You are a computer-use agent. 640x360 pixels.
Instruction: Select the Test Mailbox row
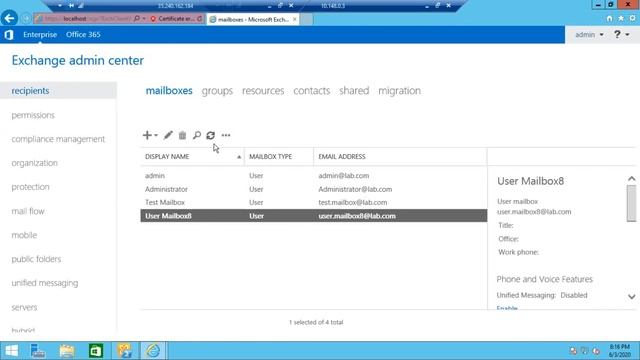(x=313, y=202)
